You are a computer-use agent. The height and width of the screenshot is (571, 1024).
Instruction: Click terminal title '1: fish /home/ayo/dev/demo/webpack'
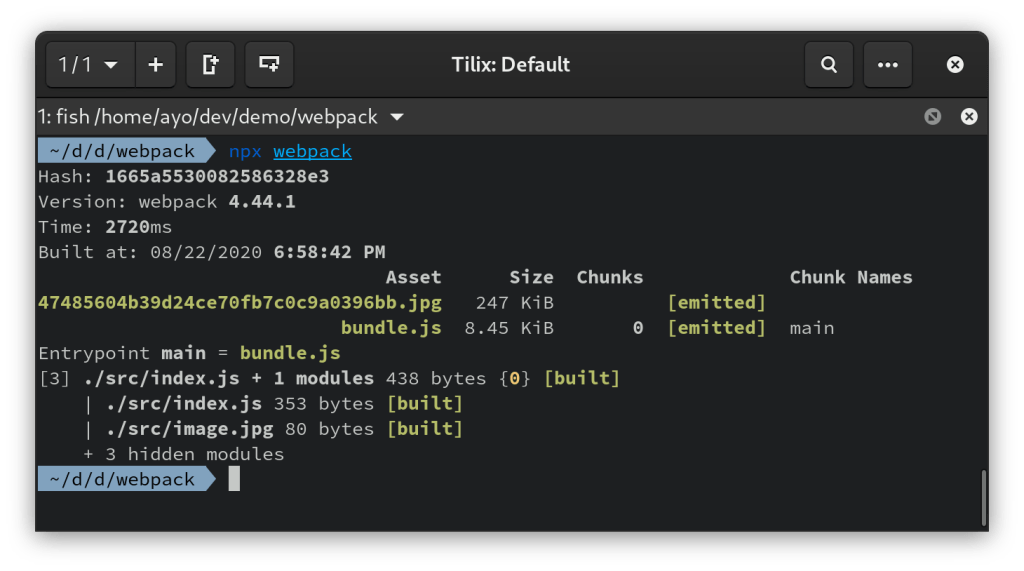click(208, 117)
